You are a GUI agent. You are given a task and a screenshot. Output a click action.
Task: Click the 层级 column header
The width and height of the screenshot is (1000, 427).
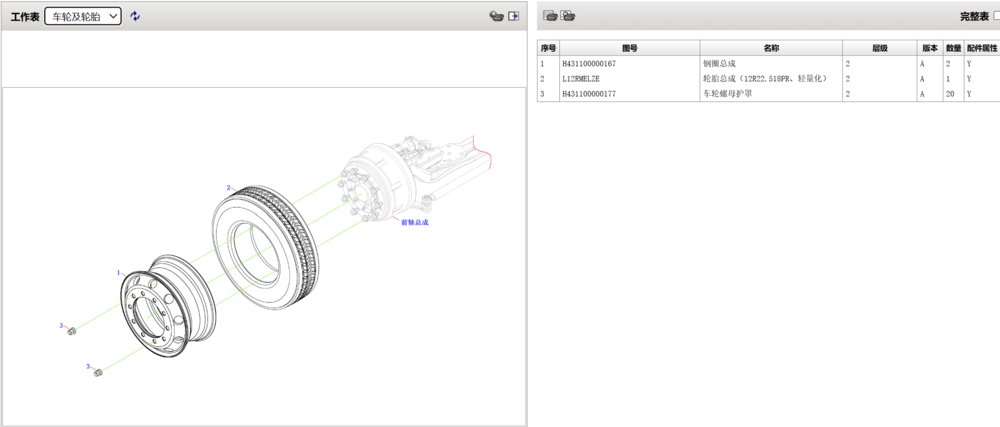(x=879, y=48)
